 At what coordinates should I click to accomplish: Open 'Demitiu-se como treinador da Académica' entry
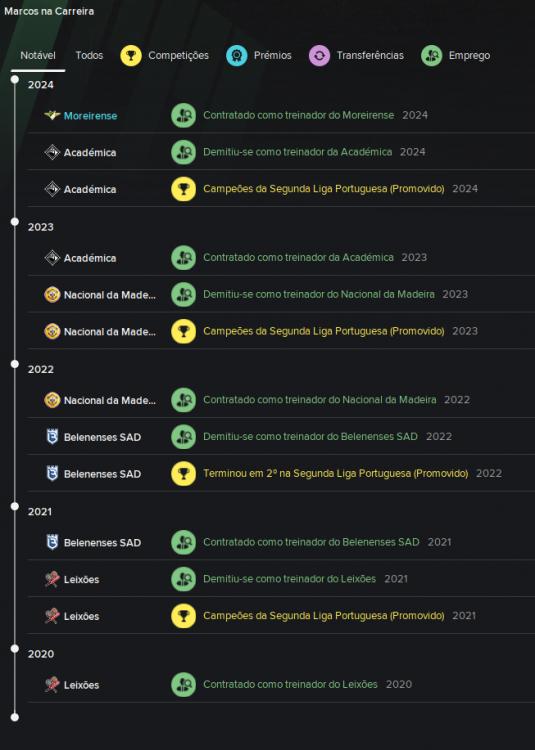coord(297,152)
